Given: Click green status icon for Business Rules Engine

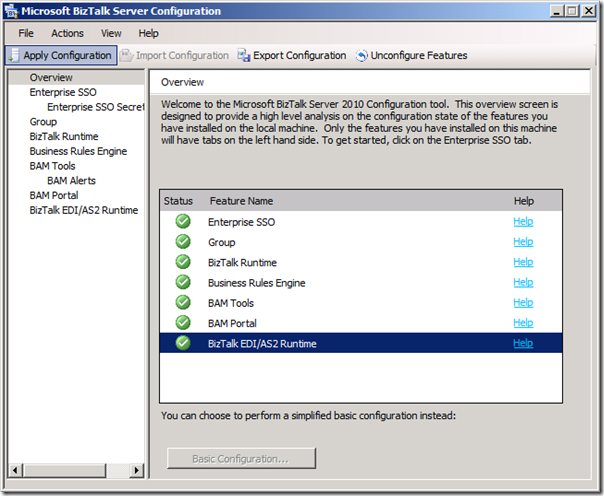Looking at the screenshot, I should (x=183, y=283).
